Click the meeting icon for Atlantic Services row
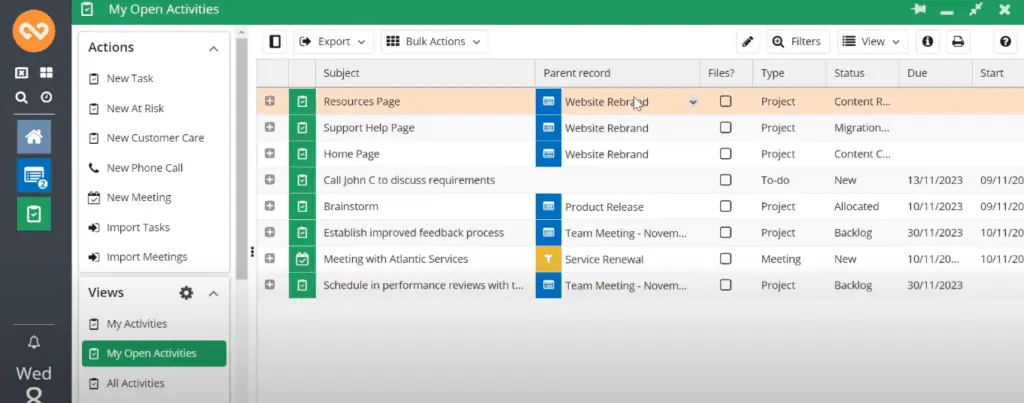This screenshot has height=403, width=1024. 302,259
